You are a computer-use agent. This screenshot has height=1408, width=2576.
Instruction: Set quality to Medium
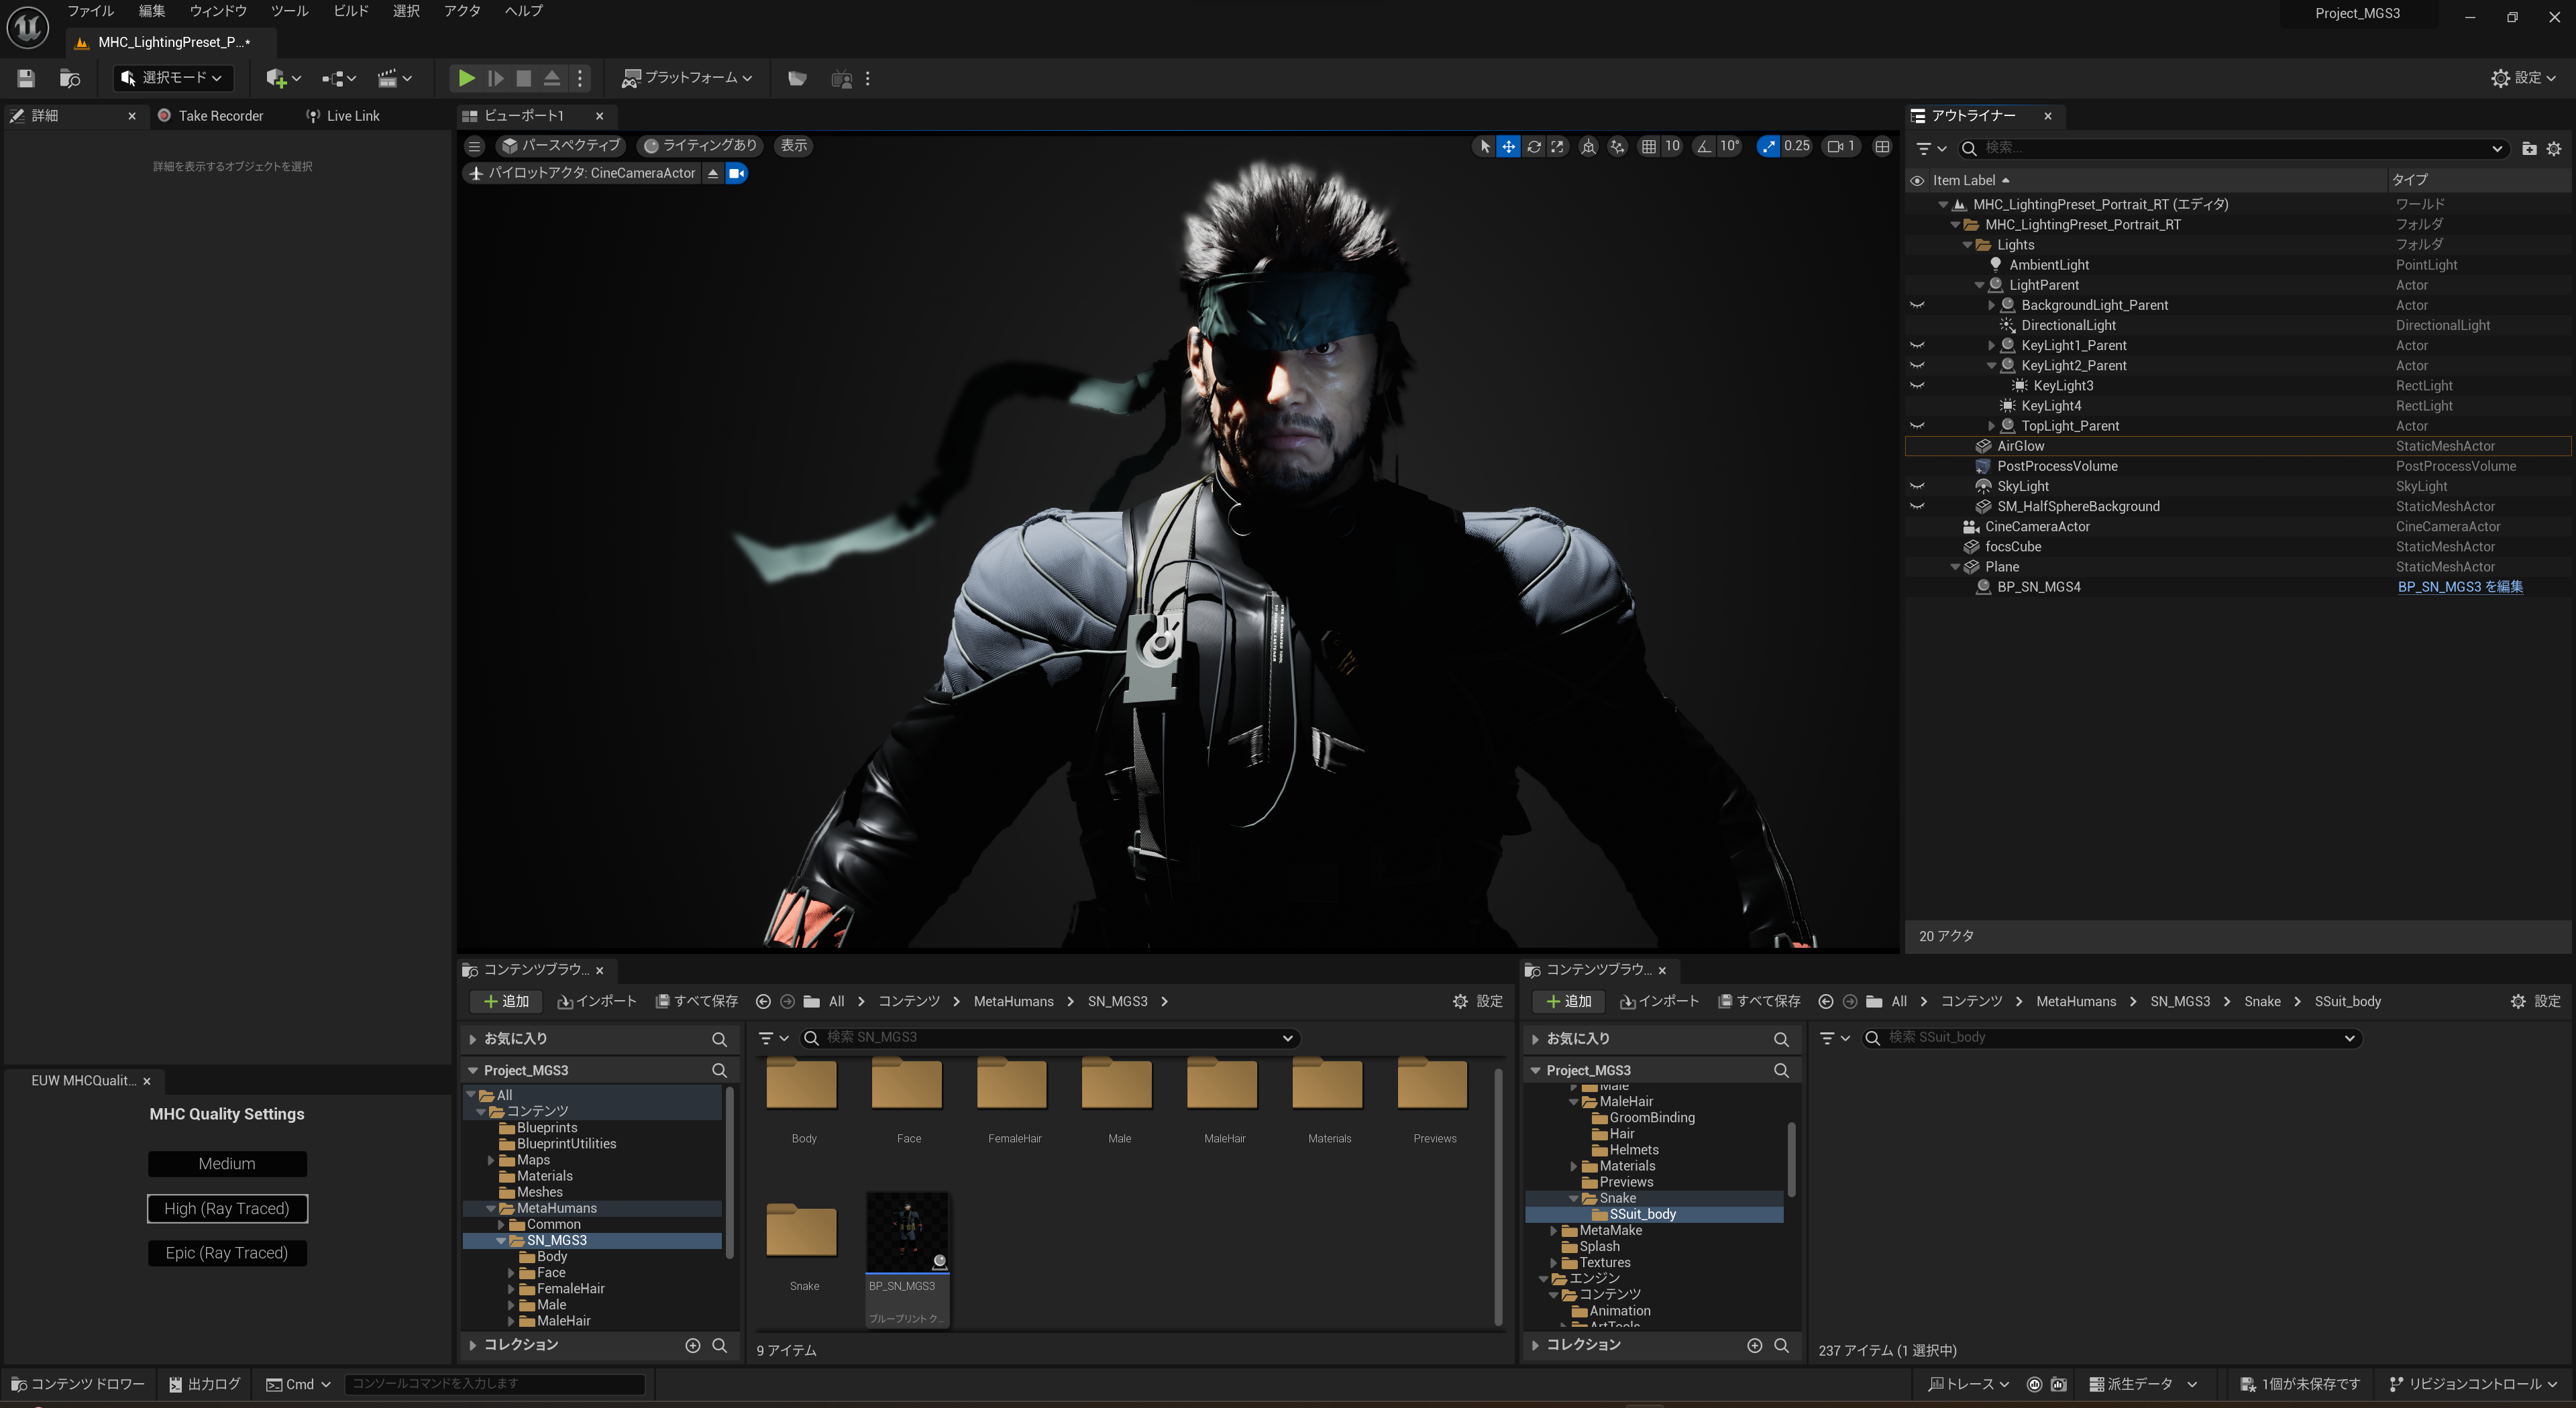(x=227, y=1164)
